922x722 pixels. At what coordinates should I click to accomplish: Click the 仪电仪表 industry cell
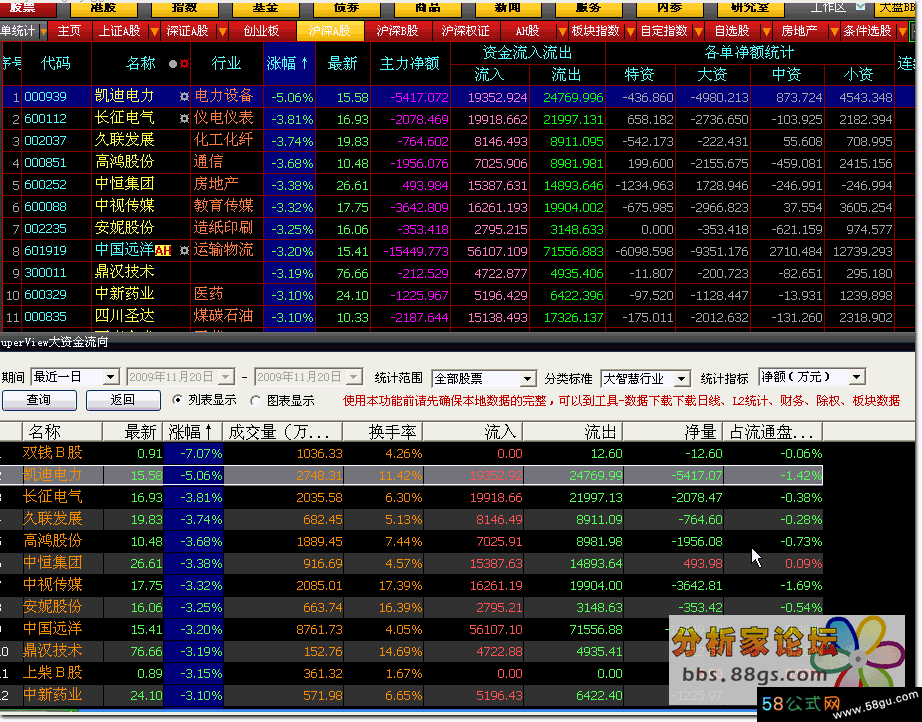[223, 118]
